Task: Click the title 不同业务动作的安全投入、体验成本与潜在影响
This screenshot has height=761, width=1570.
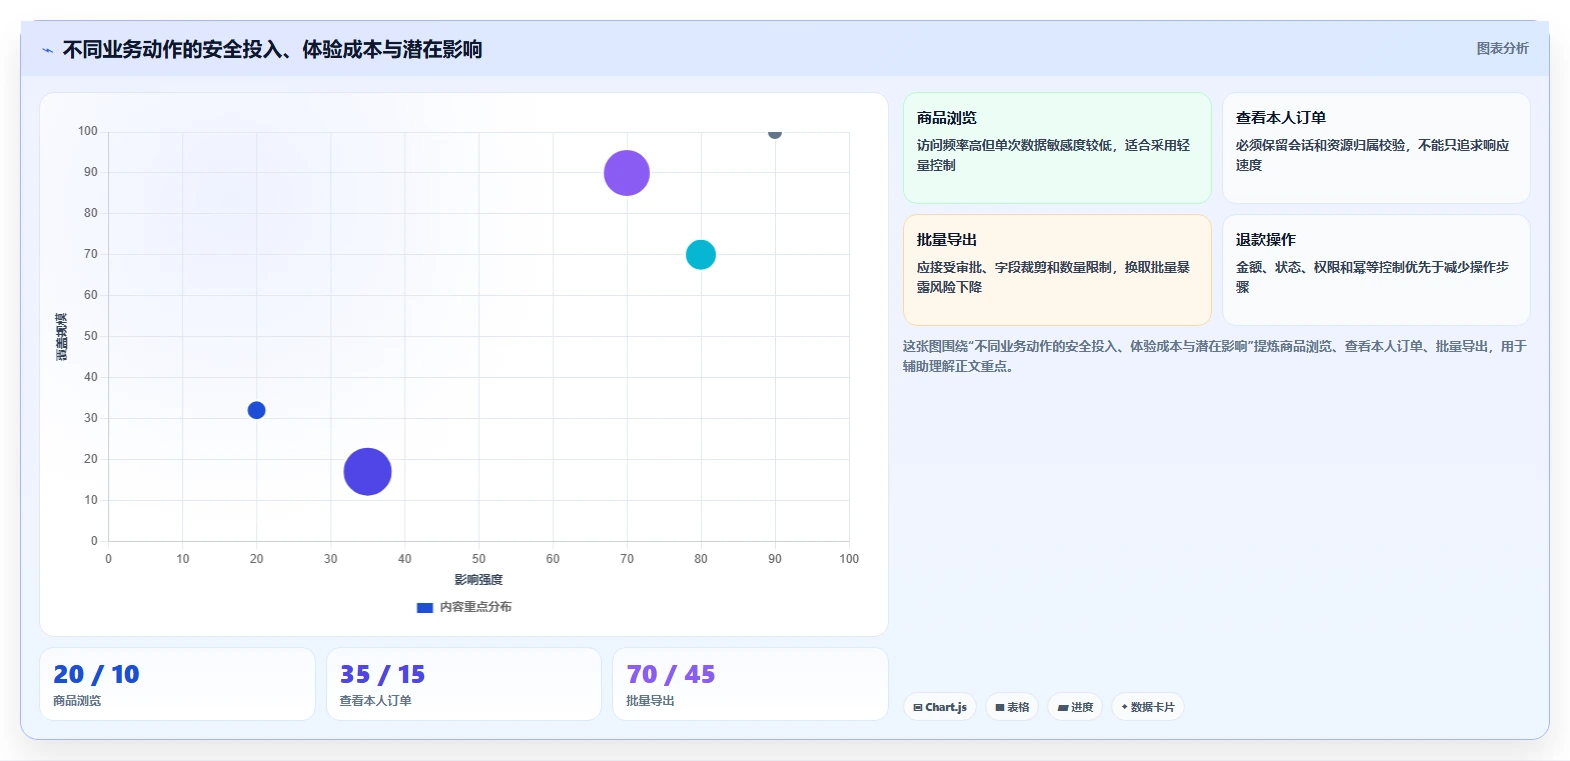Action: pyautogui.click(x=272, y=49)
